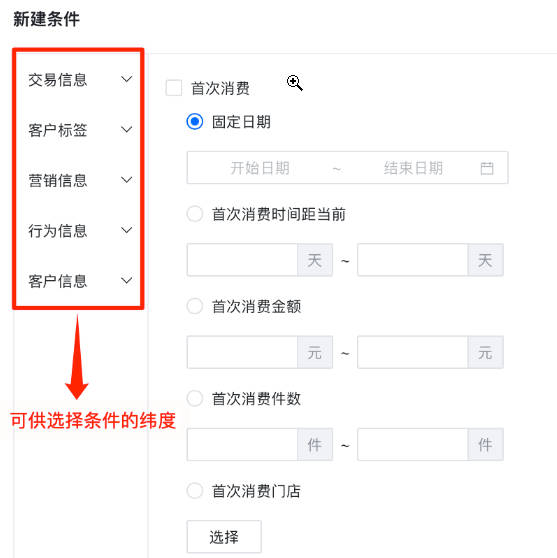Screen dimensions: 557x558
Task: Select the 固定日期 radio button
Action: tap(195, 122)
